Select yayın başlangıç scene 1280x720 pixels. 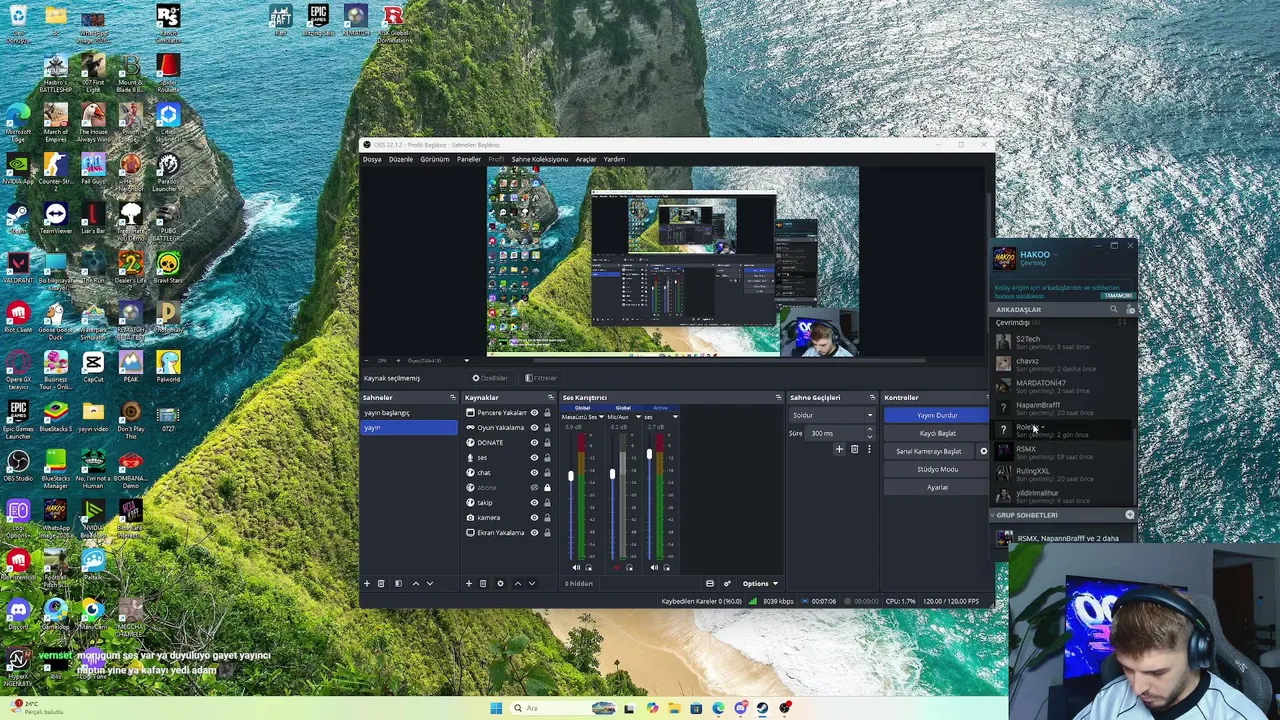409,412
